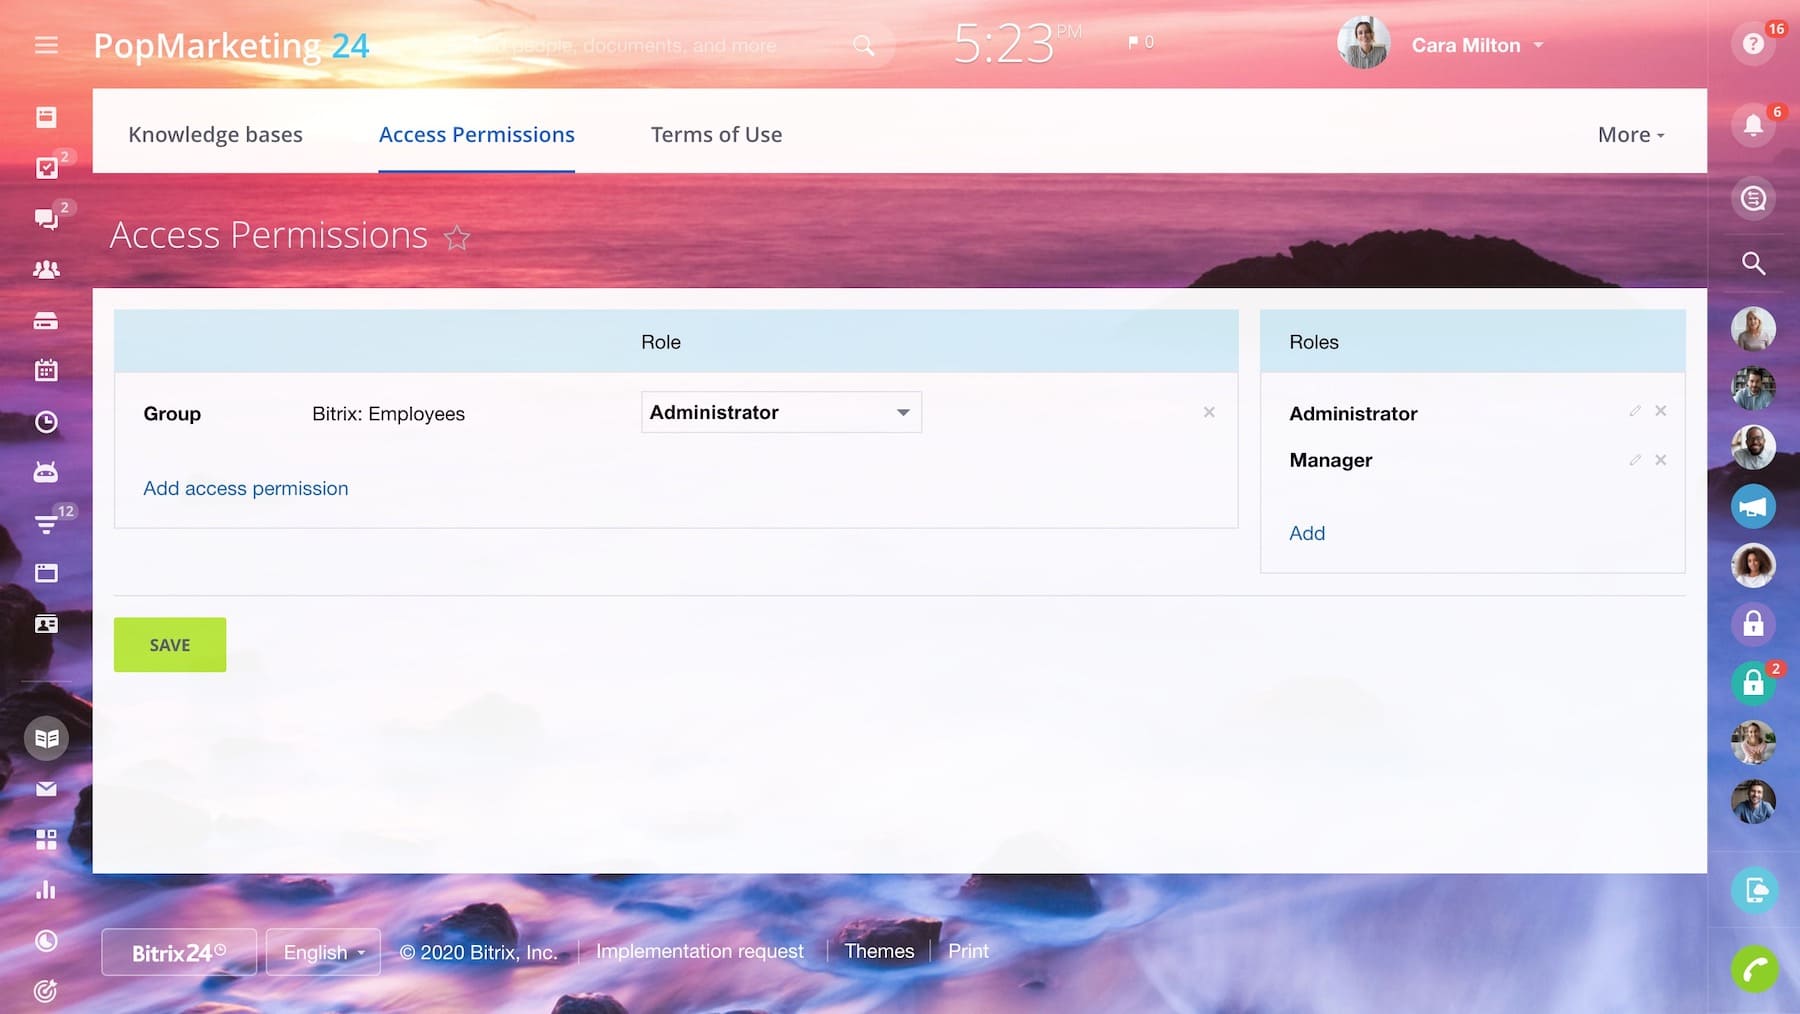Switch to the Knowledge bases tab

pyautogui.click(x=215, y=134)
